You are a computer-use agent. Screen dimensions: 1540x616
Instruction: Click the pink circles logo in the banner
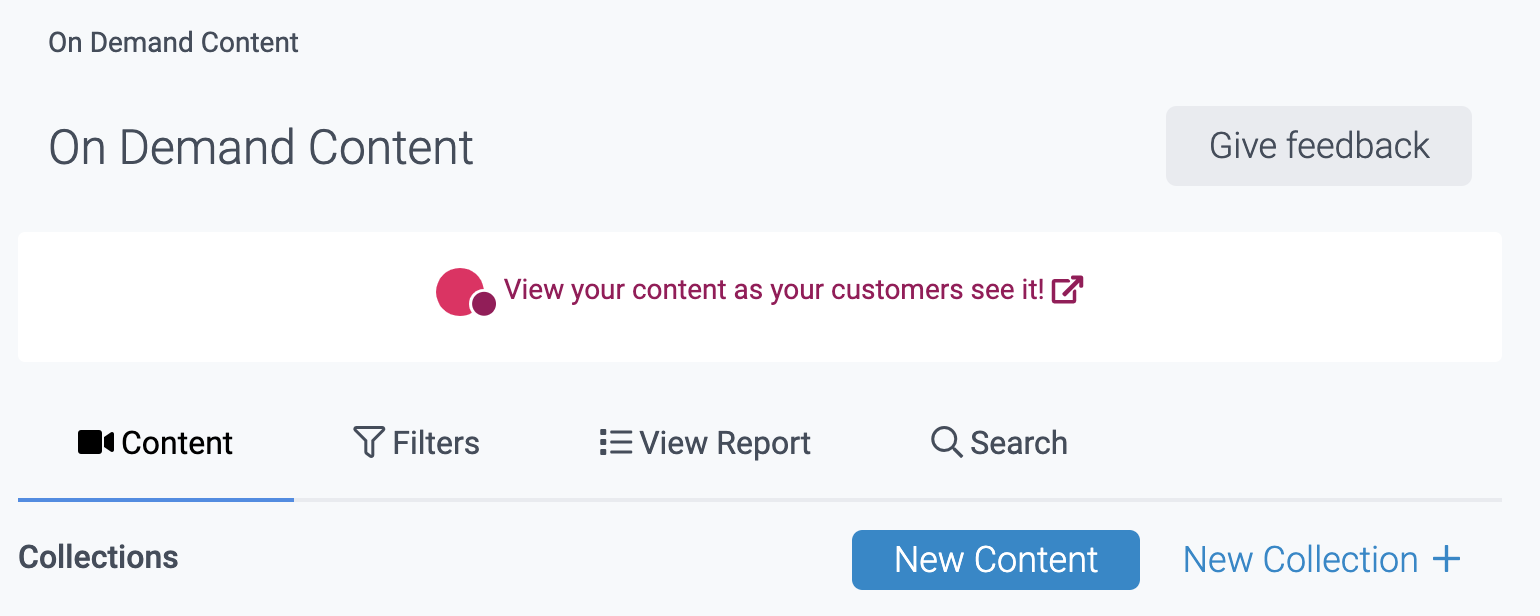click(464, 291)
